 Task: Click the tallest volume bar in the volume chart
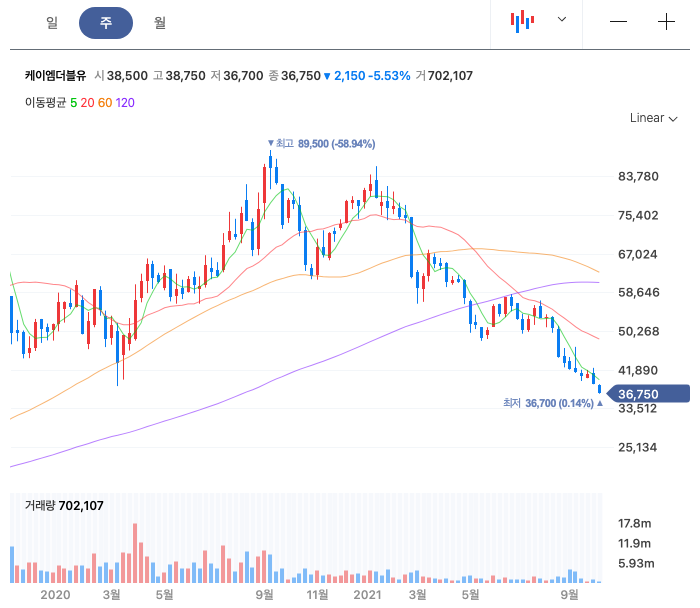[x=135, y=553]
